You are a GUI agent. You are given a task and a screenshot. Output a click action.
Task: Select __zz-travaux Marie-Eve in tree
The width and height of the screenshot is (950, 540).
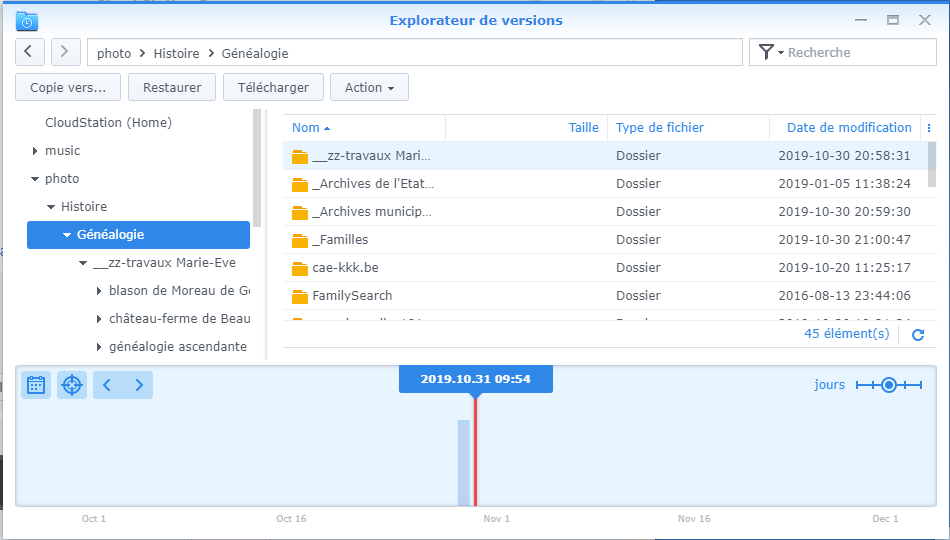point(165,262)
